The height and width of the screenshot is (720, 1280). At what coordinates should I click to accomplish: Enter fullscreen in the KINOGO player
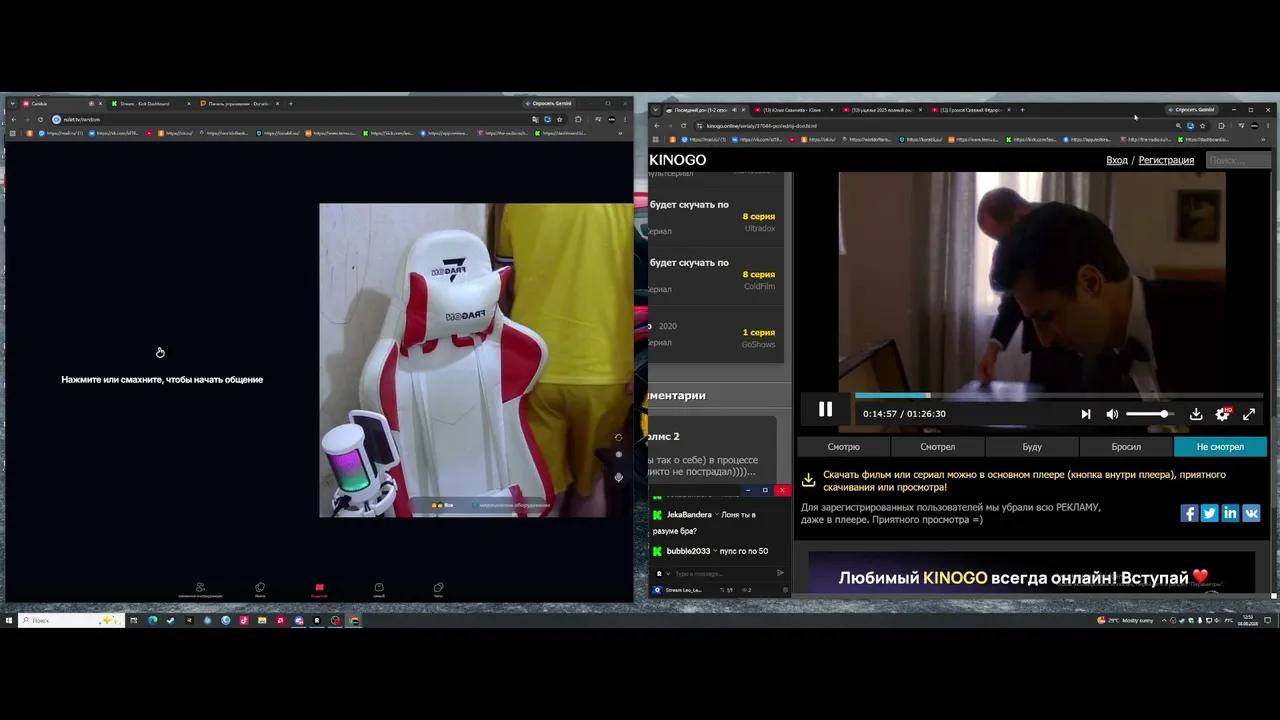click(x=1249, y=414)
